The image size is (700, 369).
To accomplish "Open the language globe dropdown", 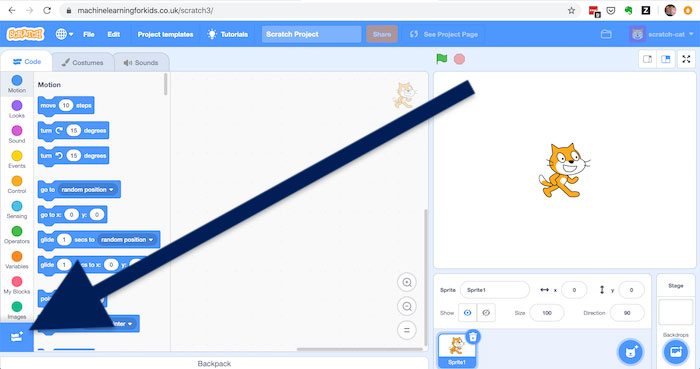I will click(x=64, y=34).
